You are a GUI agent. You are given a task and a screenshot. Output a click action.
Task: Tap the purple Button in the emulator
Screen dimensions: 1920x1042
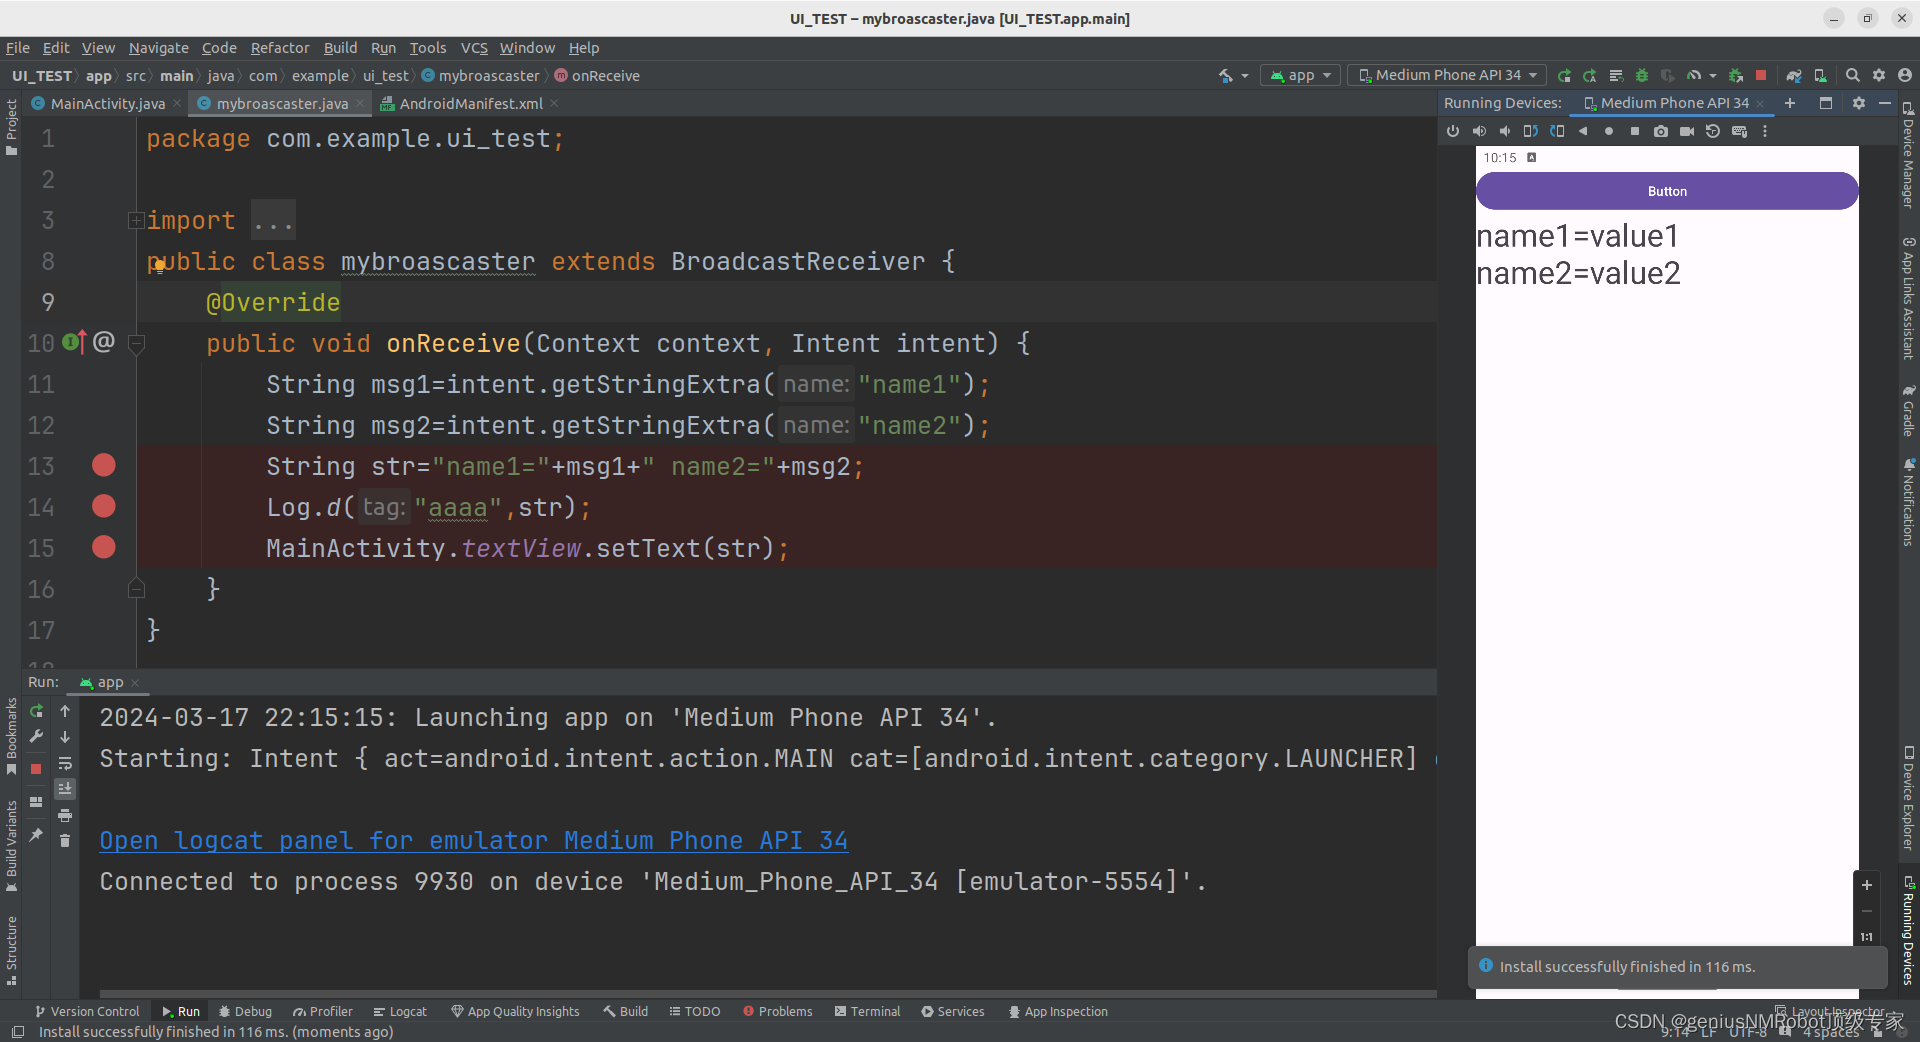coord(1667,191)
